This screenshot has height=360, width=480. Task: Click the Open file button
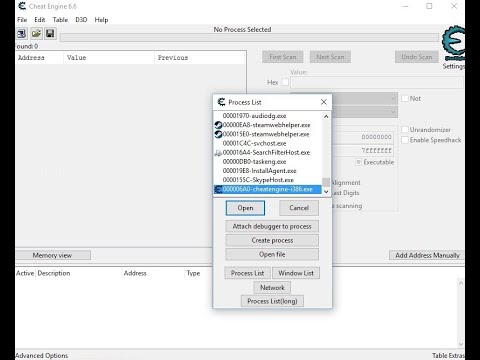pos(272,254)
